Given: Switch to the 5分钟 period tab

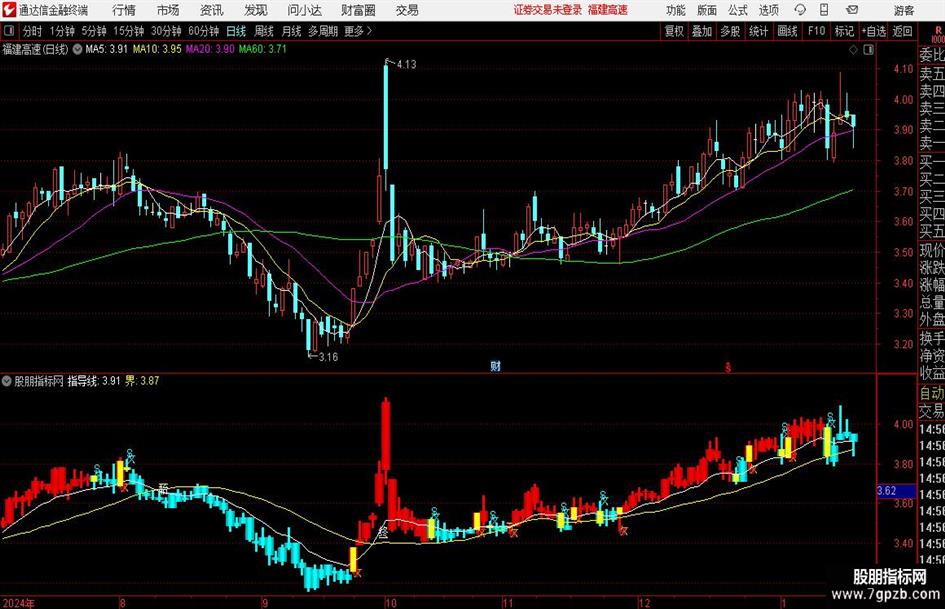Looking at the screenshot, I should [x=94, y=31].
